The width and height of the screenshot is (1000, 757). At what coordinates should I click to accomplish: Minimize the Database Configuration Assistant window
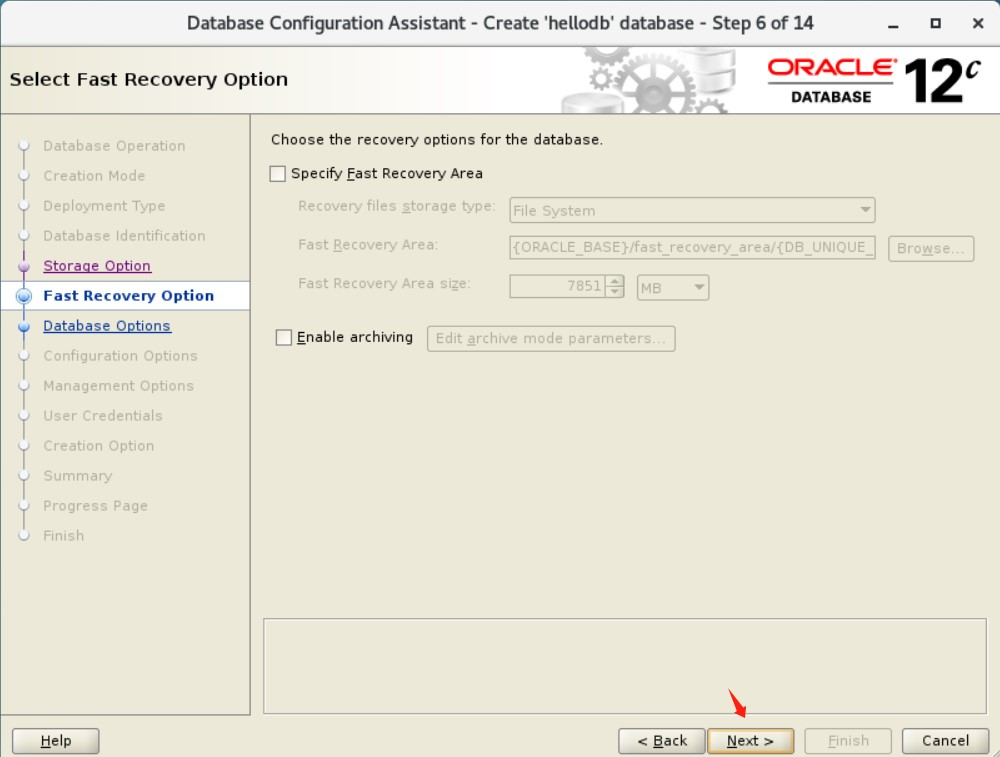point(893,24)
